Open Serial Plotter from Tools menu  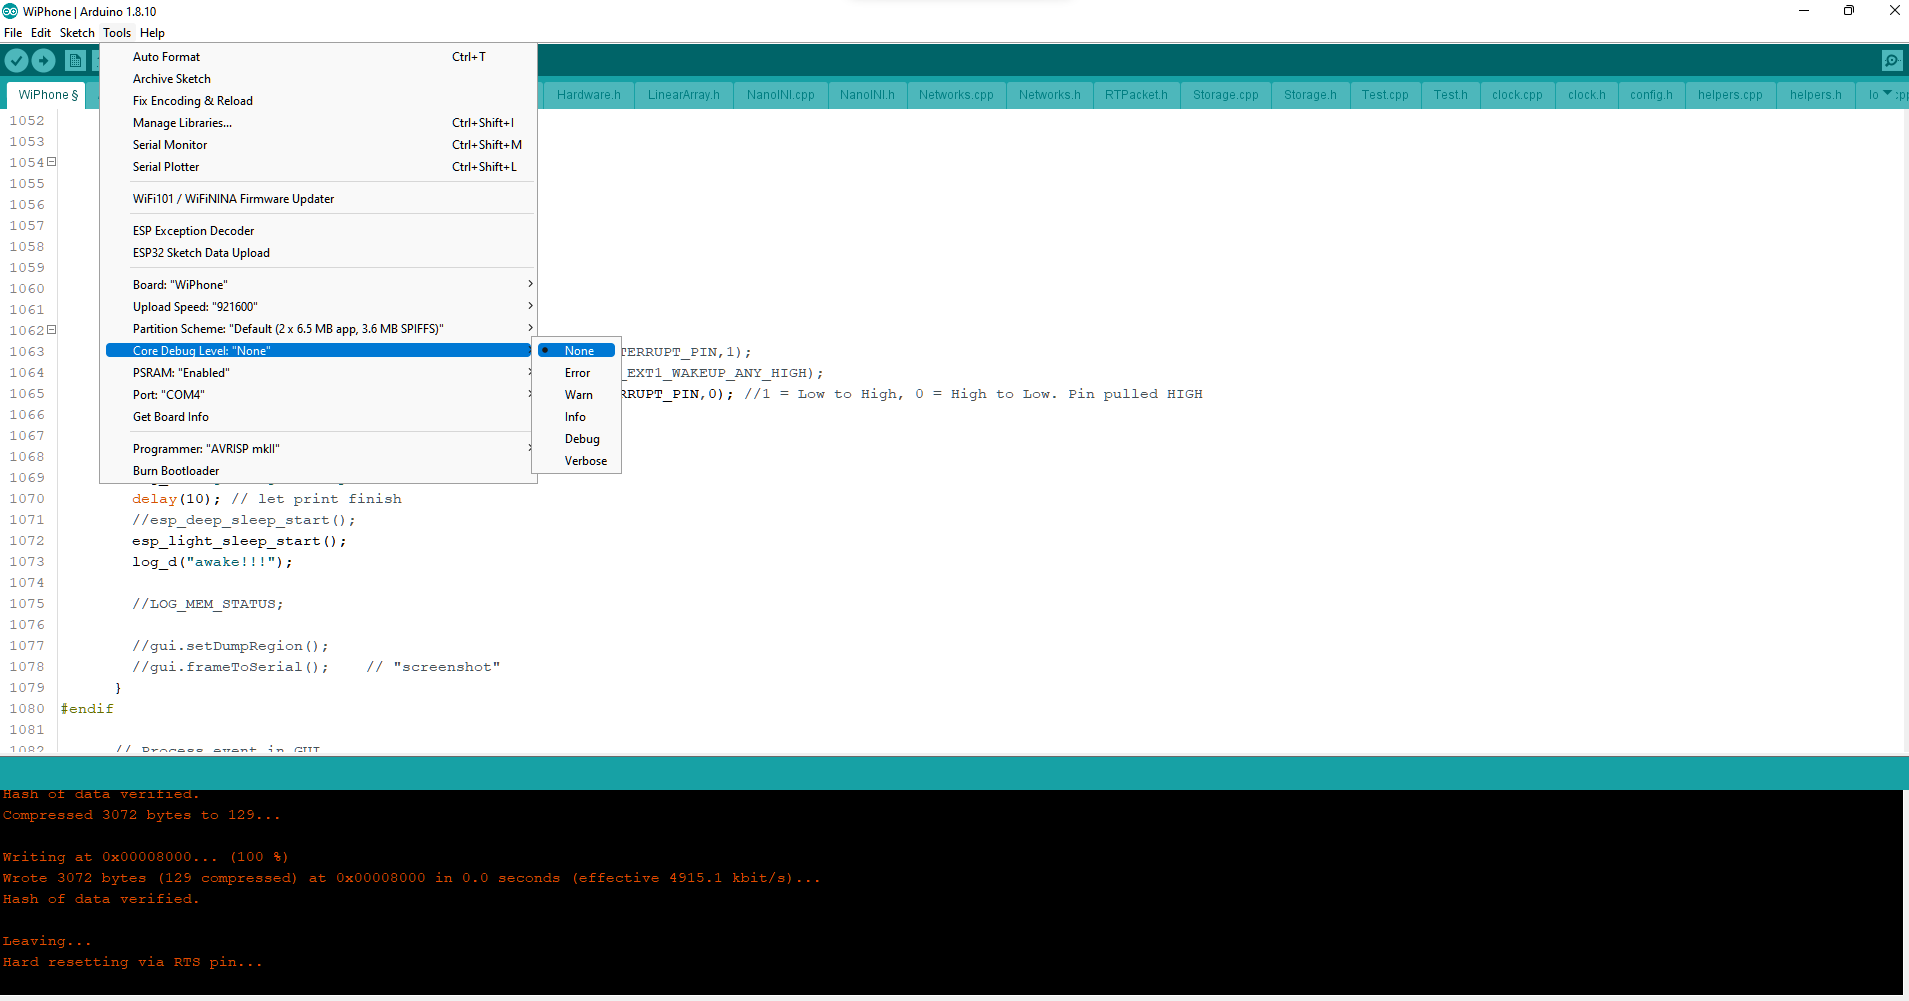coord(166,167)
